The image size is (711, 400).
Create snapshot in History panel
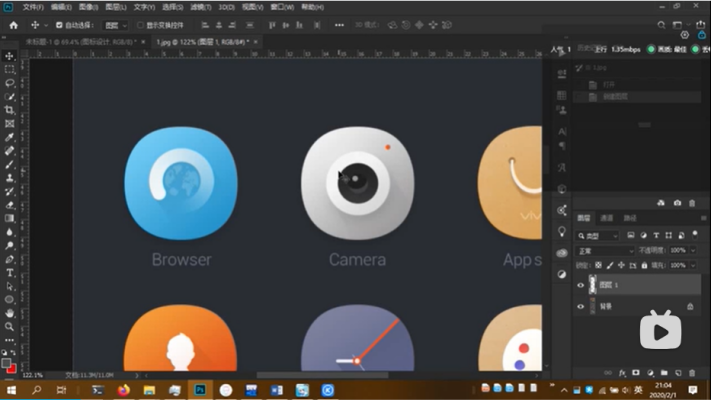[x=677, y=203]
